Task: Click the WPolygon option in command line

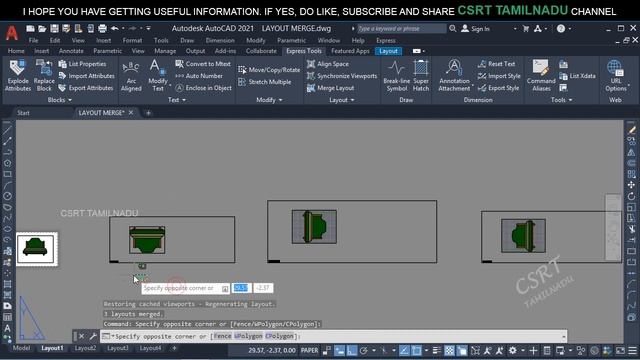Action: [x=248, y=336]
